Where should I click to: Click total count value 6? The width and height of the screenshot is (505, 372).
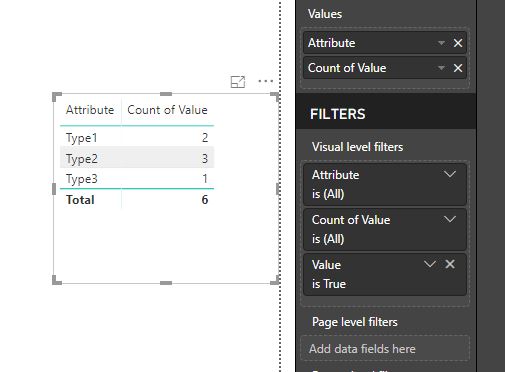(x=205, y=200)
